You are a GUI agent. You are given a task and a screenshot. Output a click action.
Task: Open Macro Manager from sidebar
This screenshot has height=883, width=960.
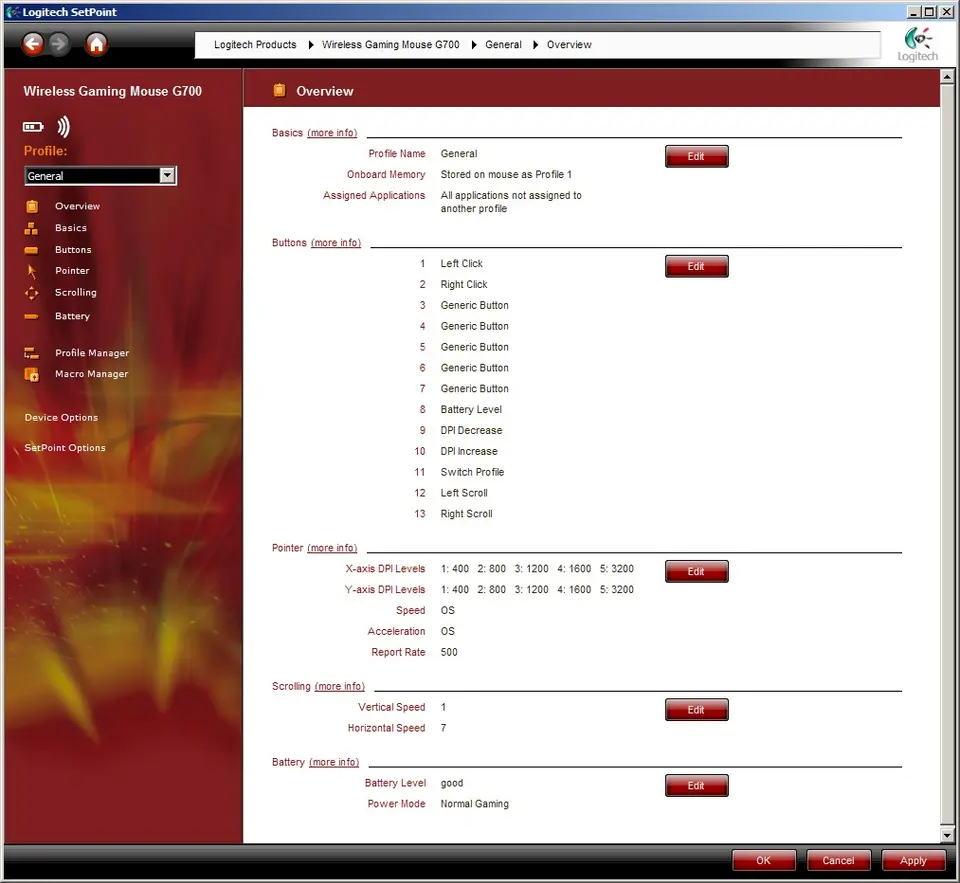91,374
